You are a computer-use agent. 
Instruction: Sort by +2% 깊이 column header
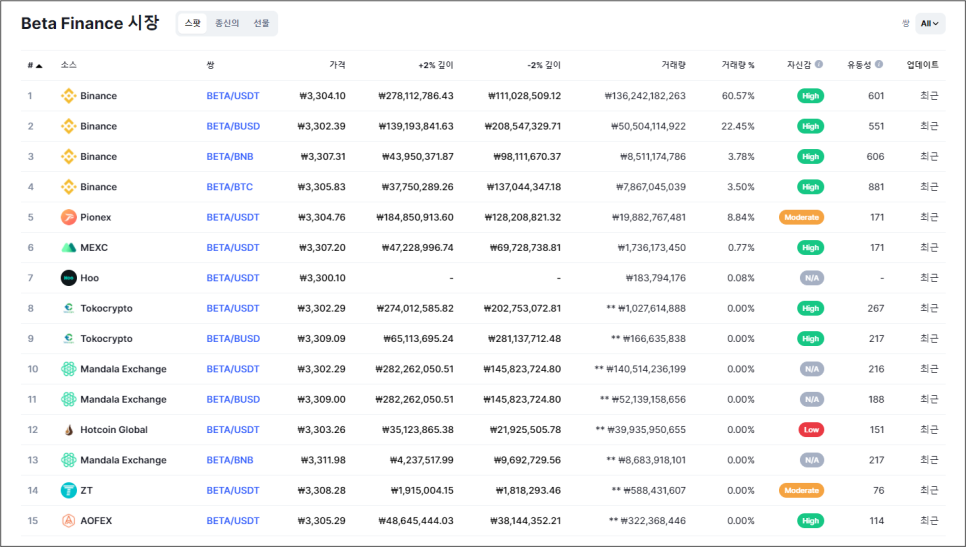tap(436, 65)
